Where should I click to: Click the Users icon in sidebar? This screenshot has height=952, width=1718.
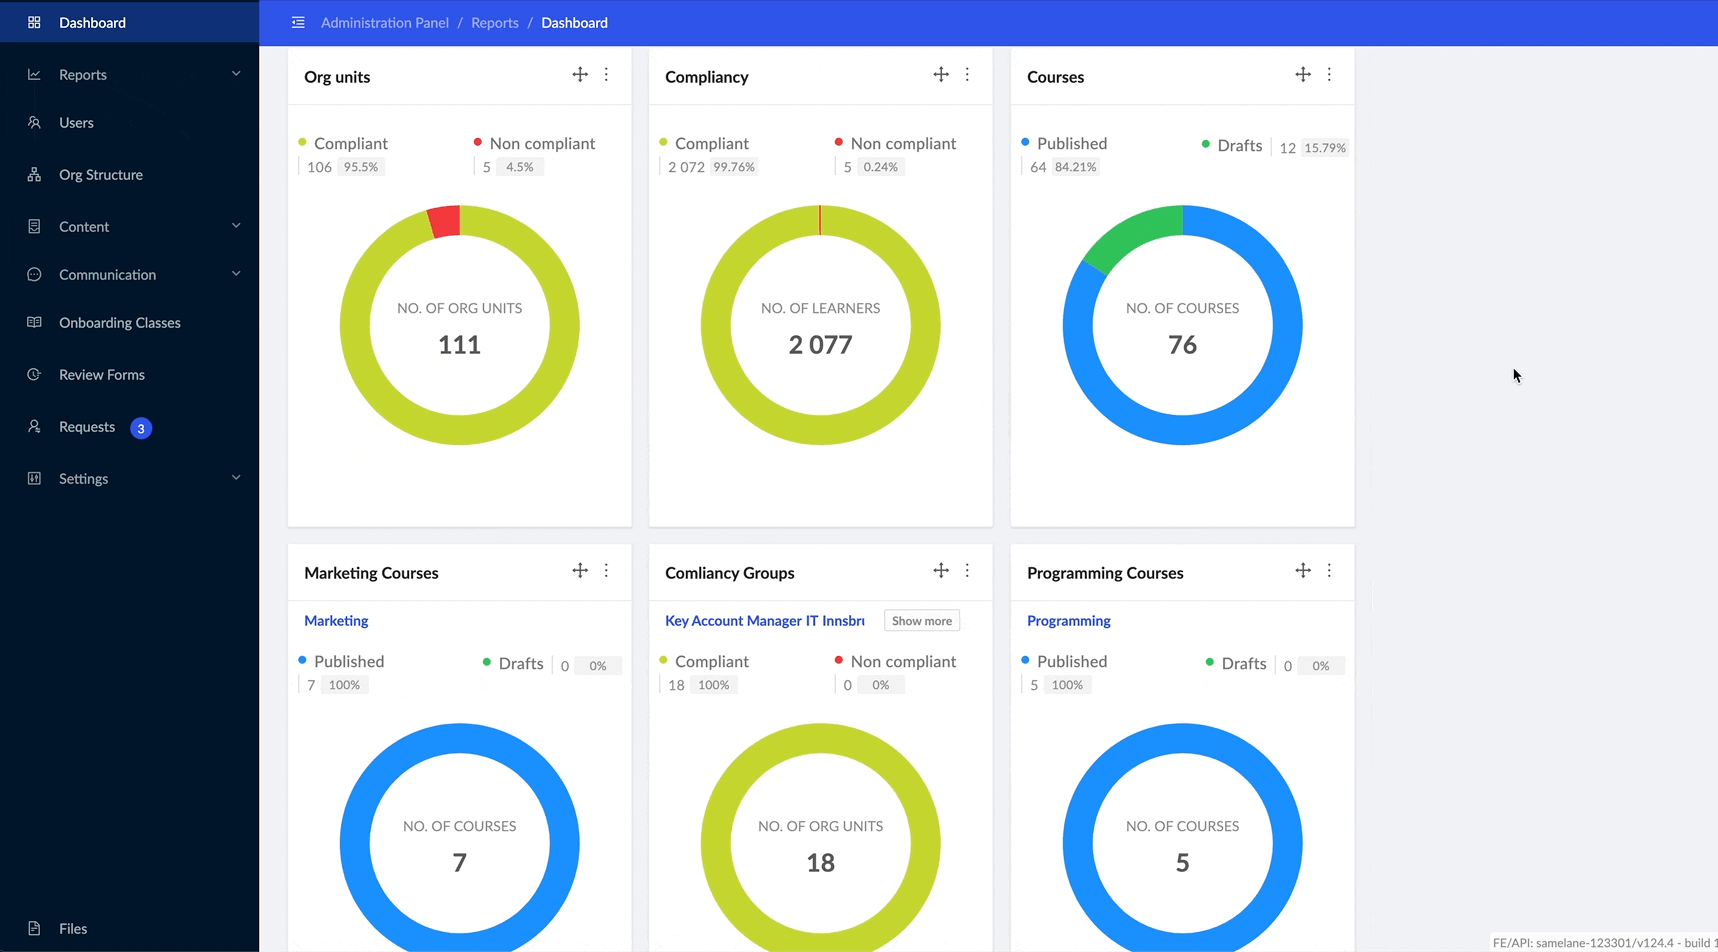(x=34, y=123)
